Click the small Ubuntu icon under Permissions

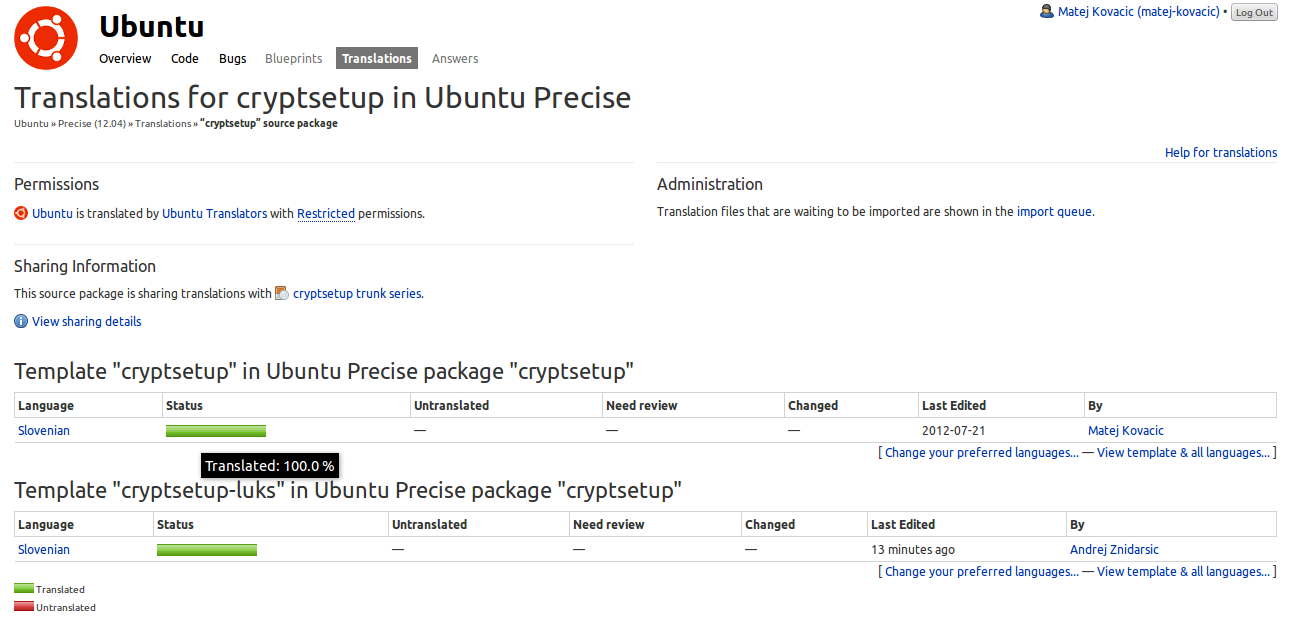21,213
